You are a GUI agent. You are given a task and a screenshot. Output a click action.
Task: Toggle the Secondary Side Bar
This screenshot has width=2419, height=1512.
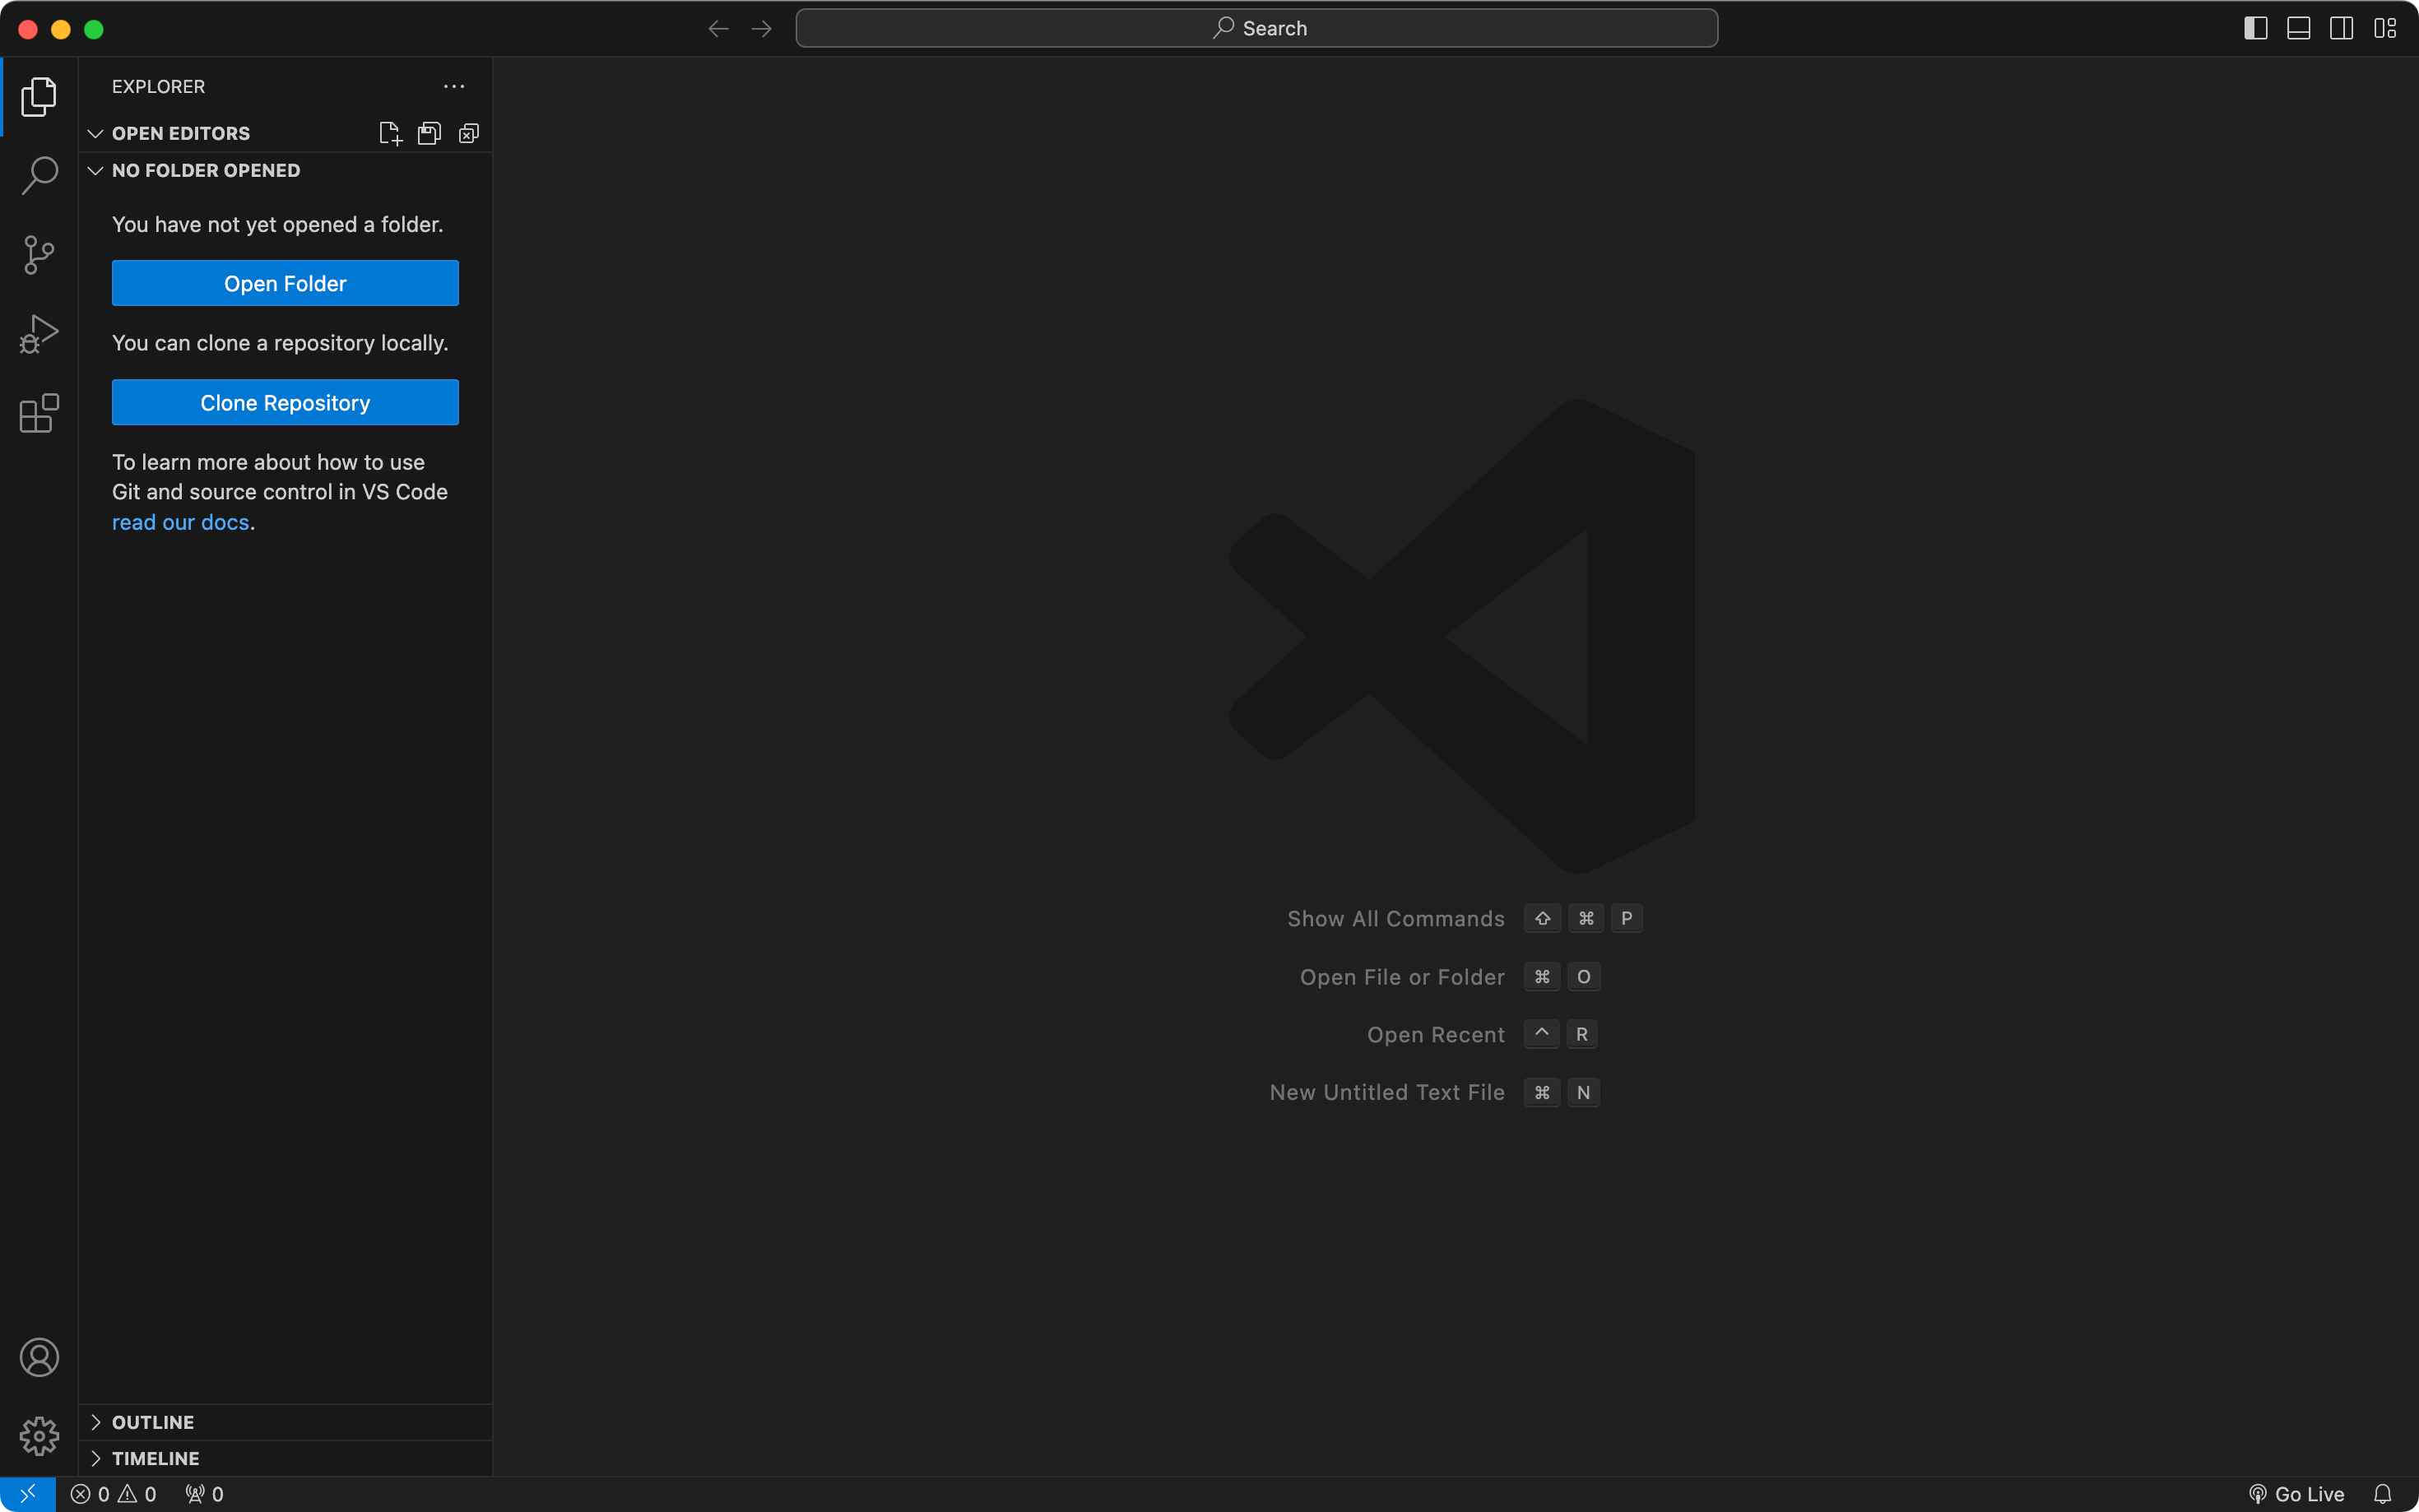pos(2341,28)
